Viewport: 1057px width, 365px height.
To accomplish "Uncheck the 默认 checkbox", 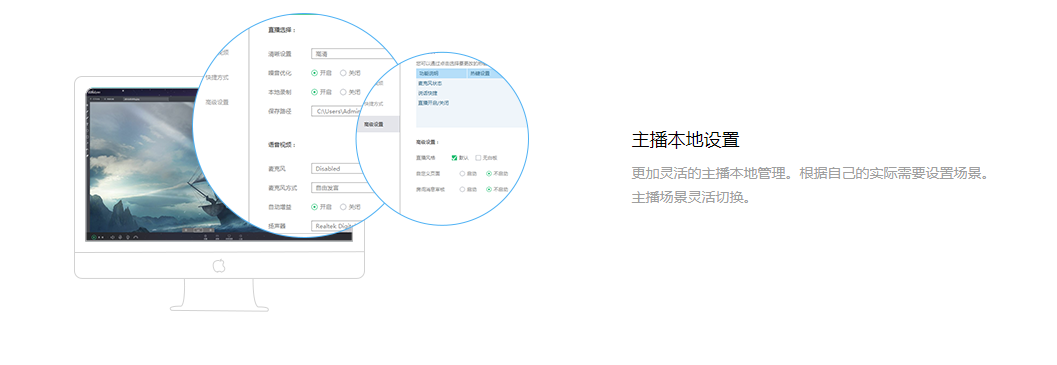I will [x=454, y=158].
